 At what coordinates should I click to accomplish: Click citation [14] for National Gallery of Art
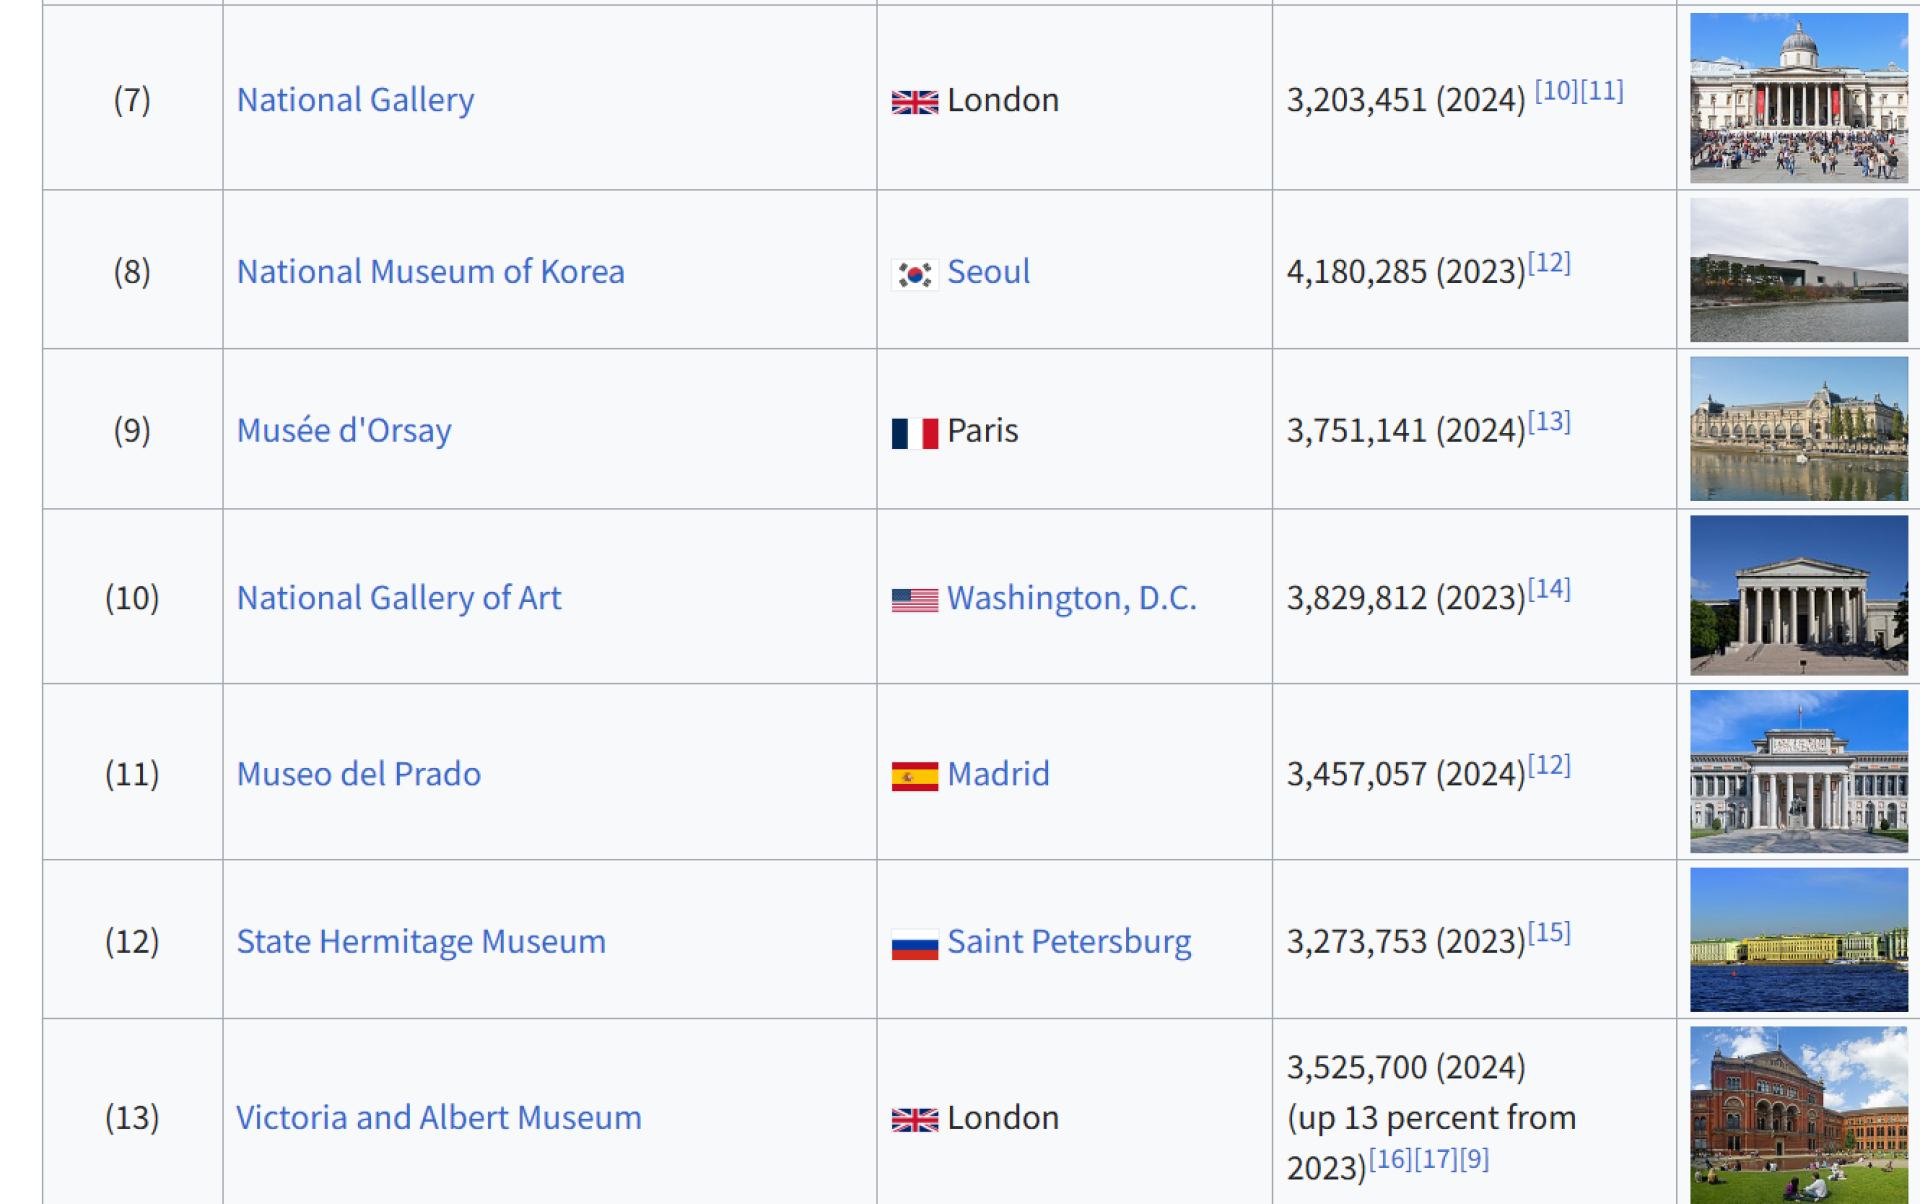point(1549,589)
